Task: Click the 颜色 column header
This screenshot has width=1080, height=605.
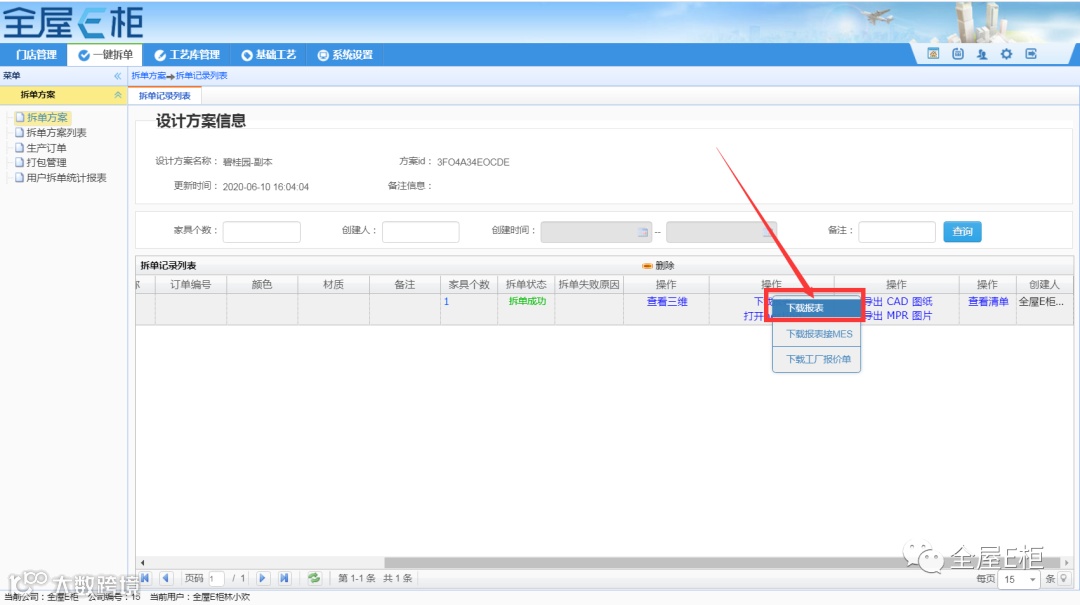Action: (x=262, y=284)
